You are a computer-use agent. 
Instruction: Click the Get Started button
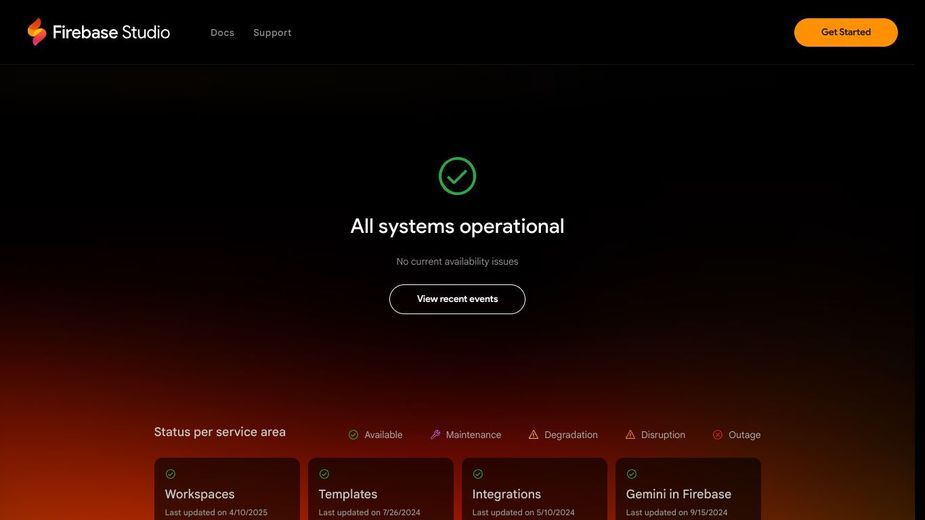846,32
